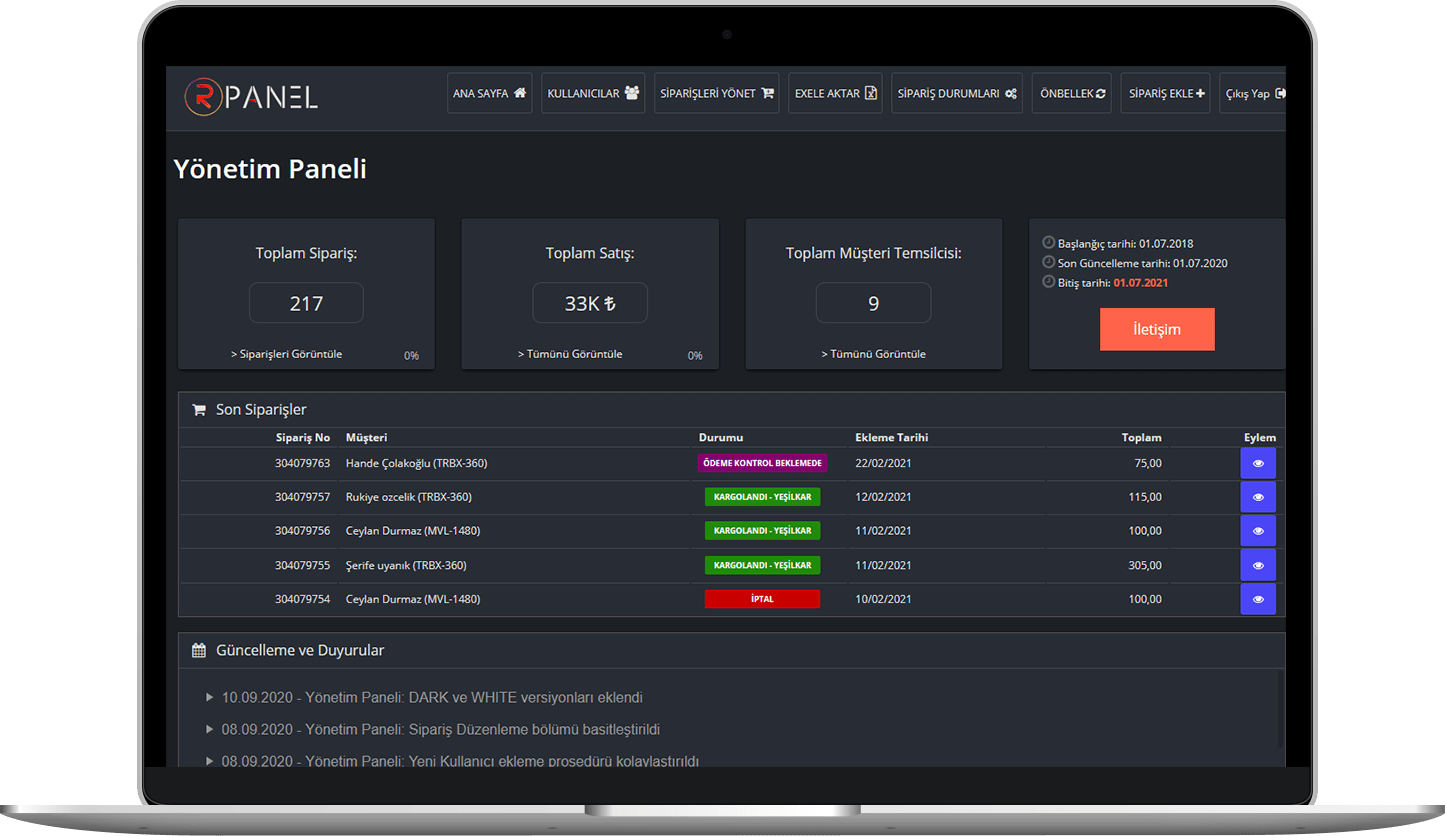1445x836 pixels.
Task: View order 304079756 with eye button
Action: coord(1258,531)
